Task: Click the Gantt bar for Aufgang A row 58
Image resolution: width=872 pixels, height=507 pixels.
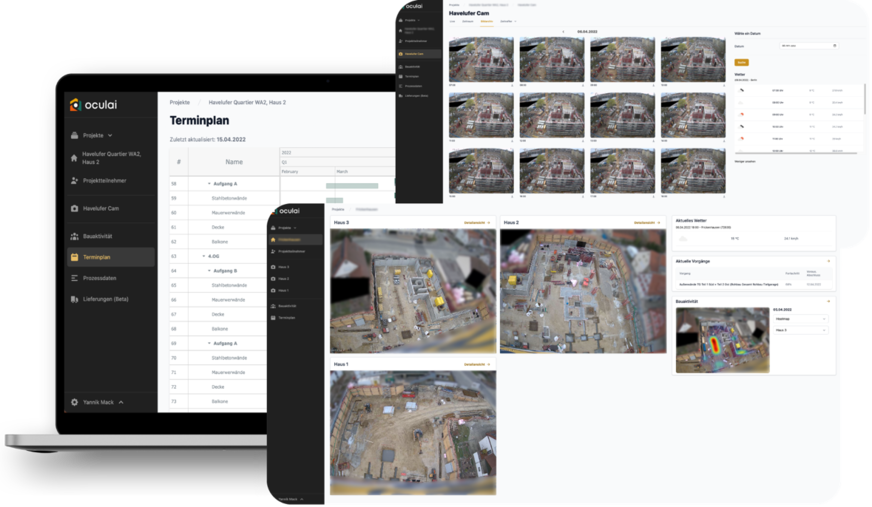Action: (352, 186)
